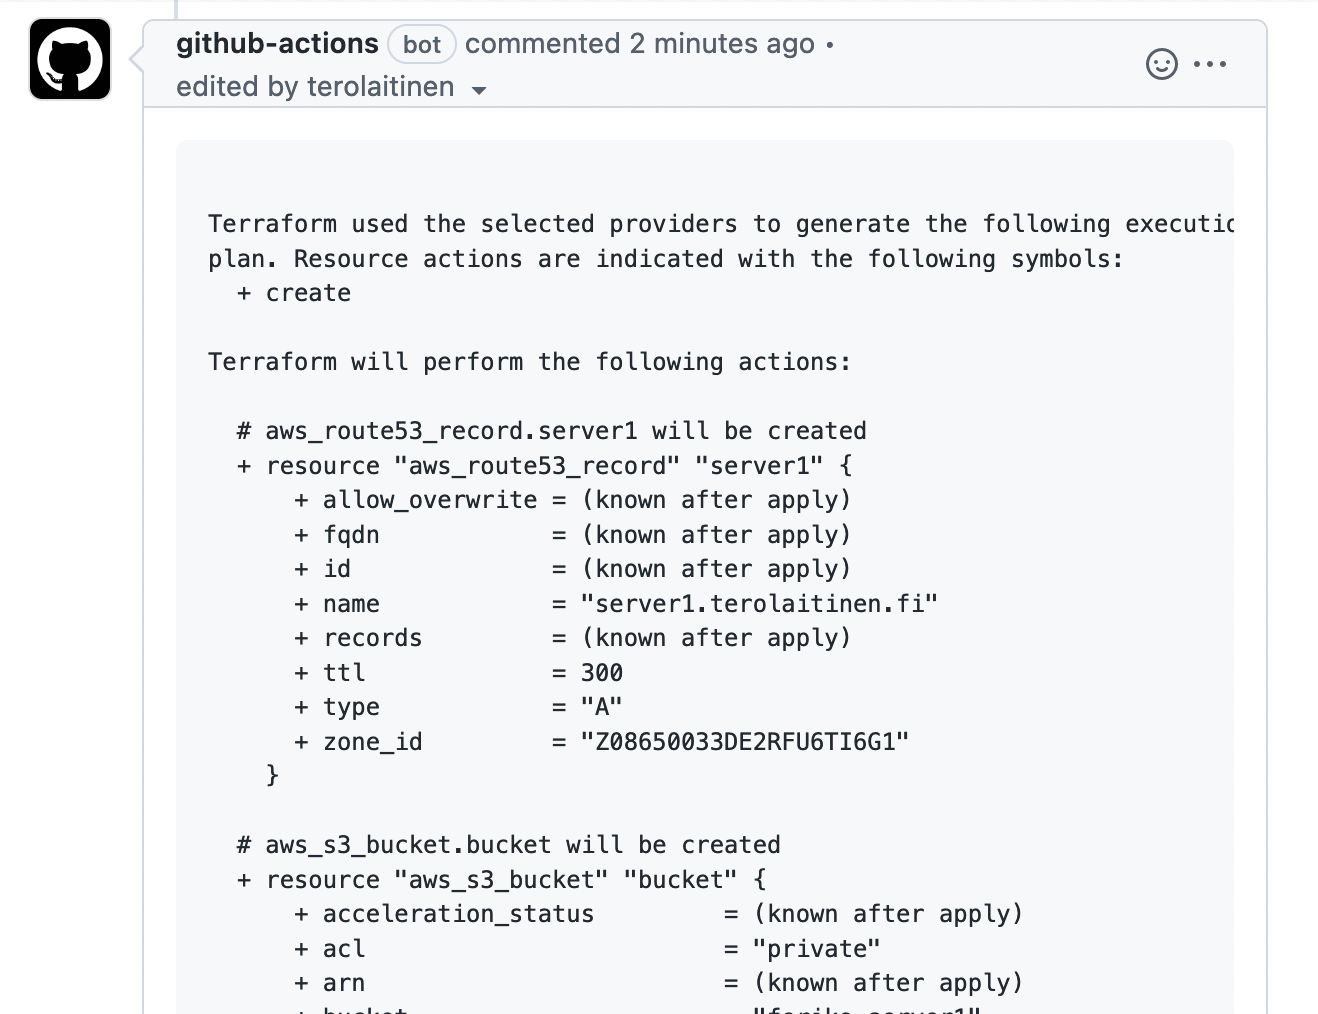
Task: Click the server1.terolaitinen.fi name value
Action: click(759, 604)
